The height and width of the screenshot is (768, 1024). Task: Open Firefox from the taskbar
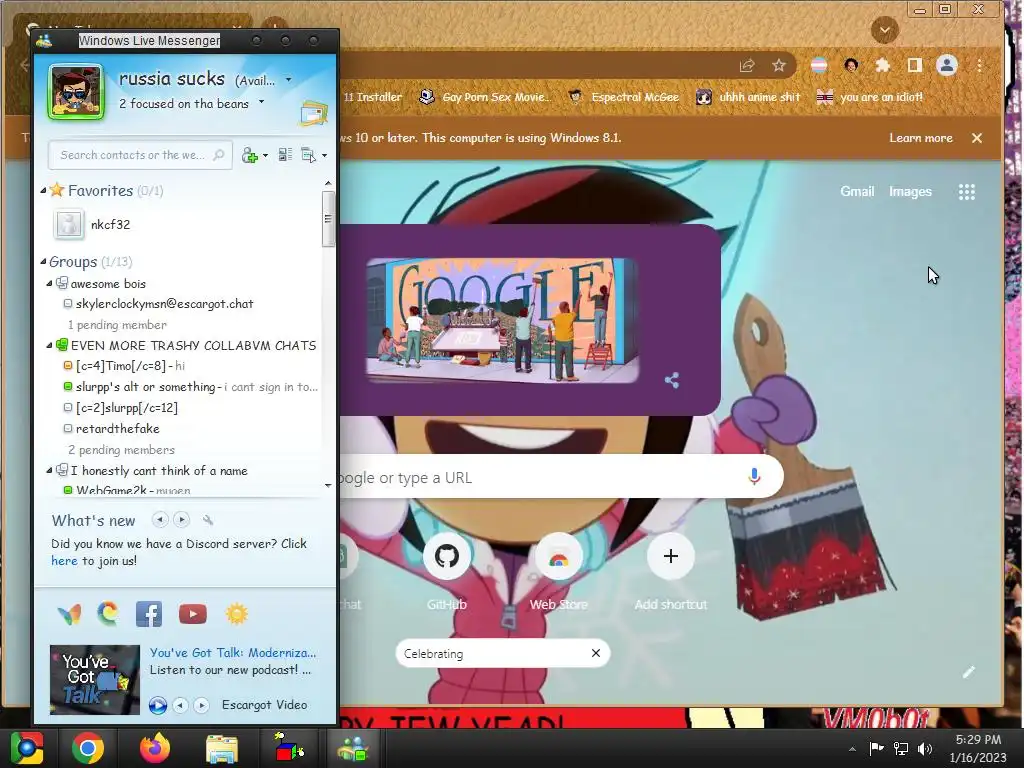[x=155, y=748]
